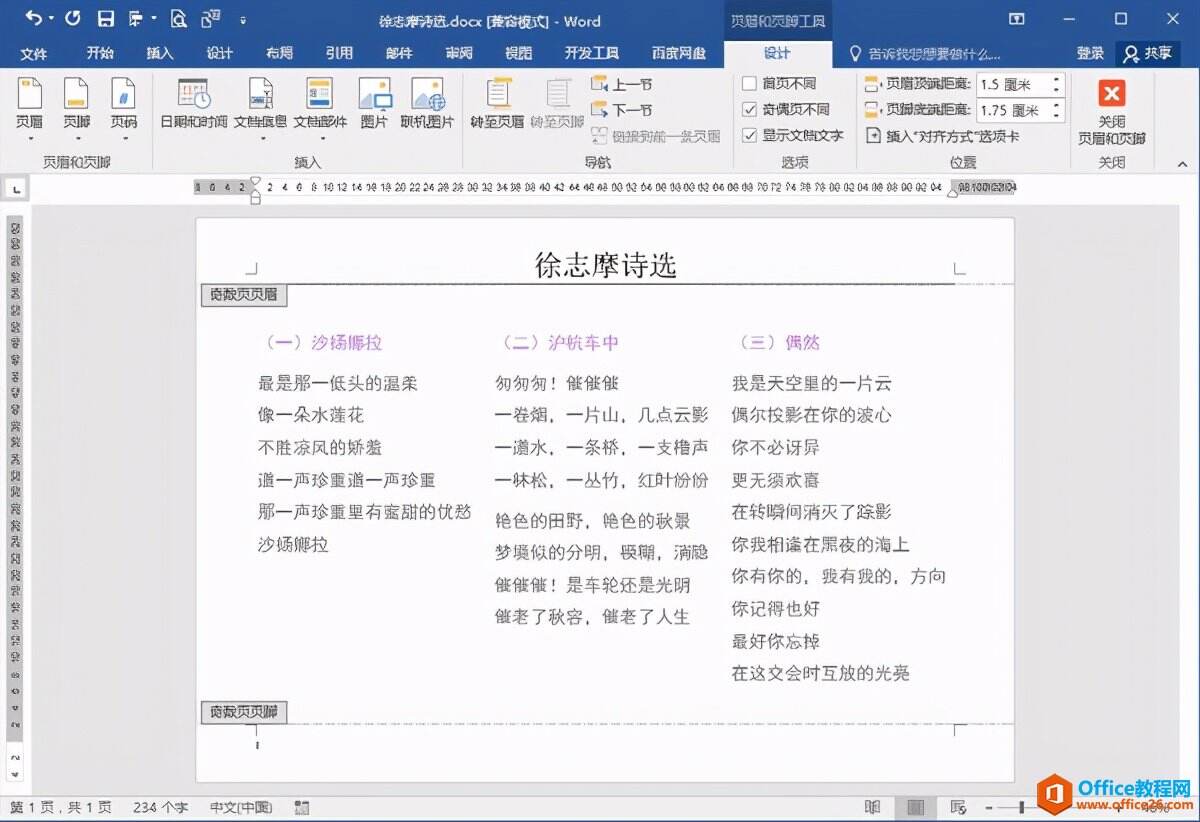
Task: Enable 首页不同 checkbox
Action: pos(749,84)
